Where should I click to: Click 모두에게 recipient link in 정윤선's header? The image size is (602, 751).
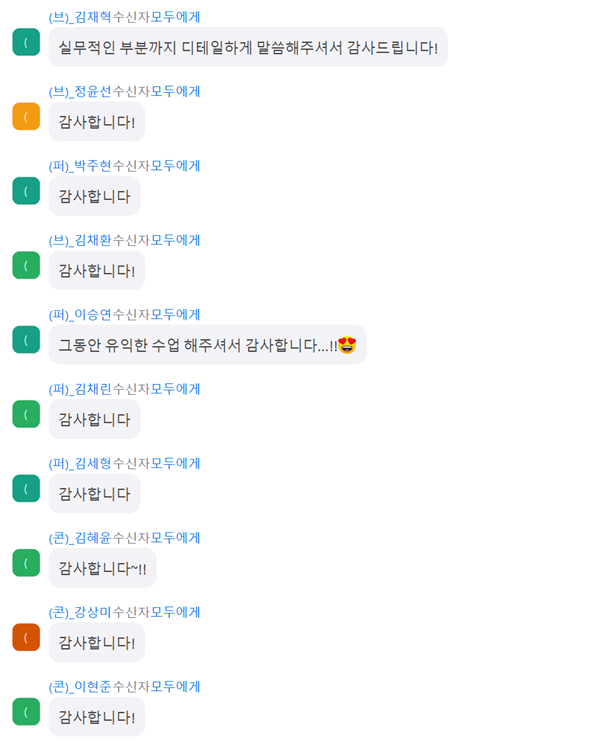click(x=176, y=91)
